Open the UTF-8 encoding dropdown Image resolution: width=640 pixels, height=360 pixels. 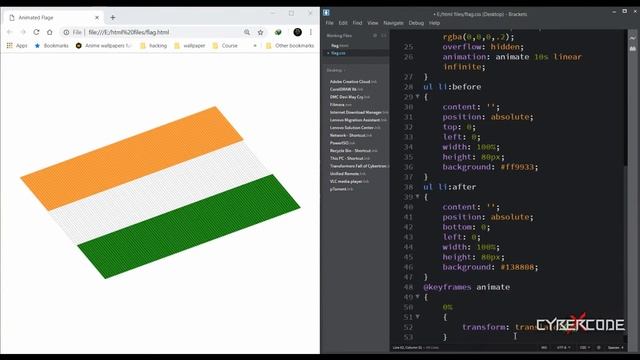click(x=563, y=348)
